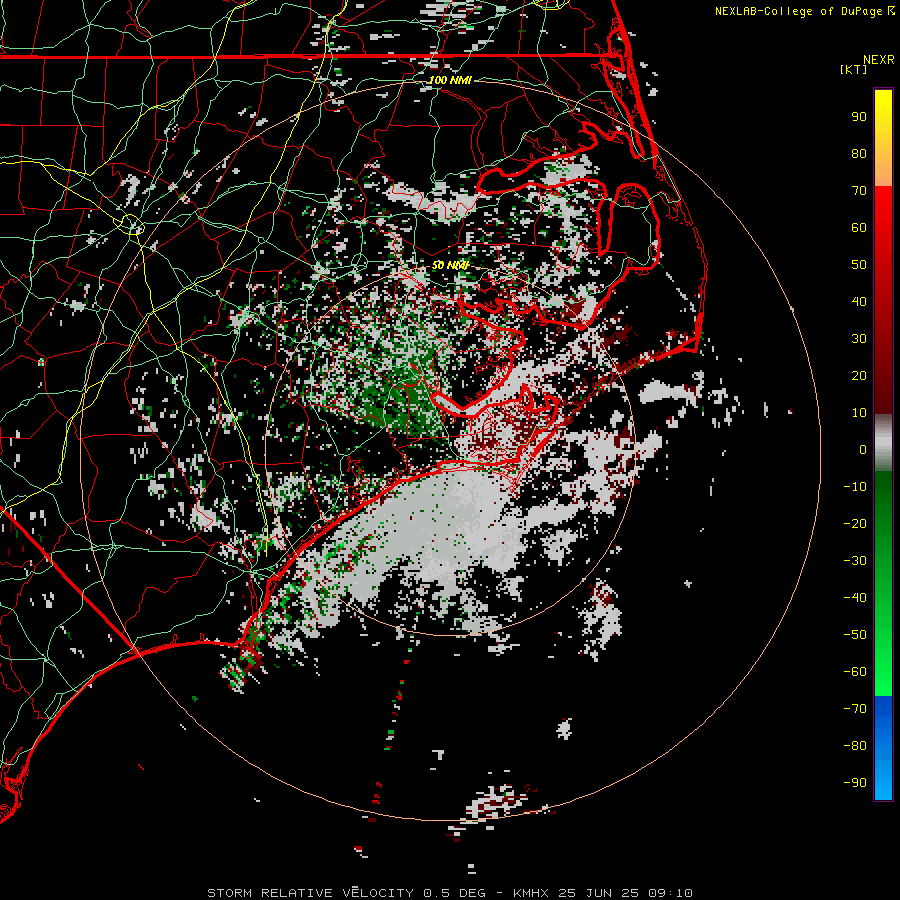Click the NEXR label above the color bar
Image resolution: width=900 pixels, height=900 pixels.
click(x=879, y=60)
